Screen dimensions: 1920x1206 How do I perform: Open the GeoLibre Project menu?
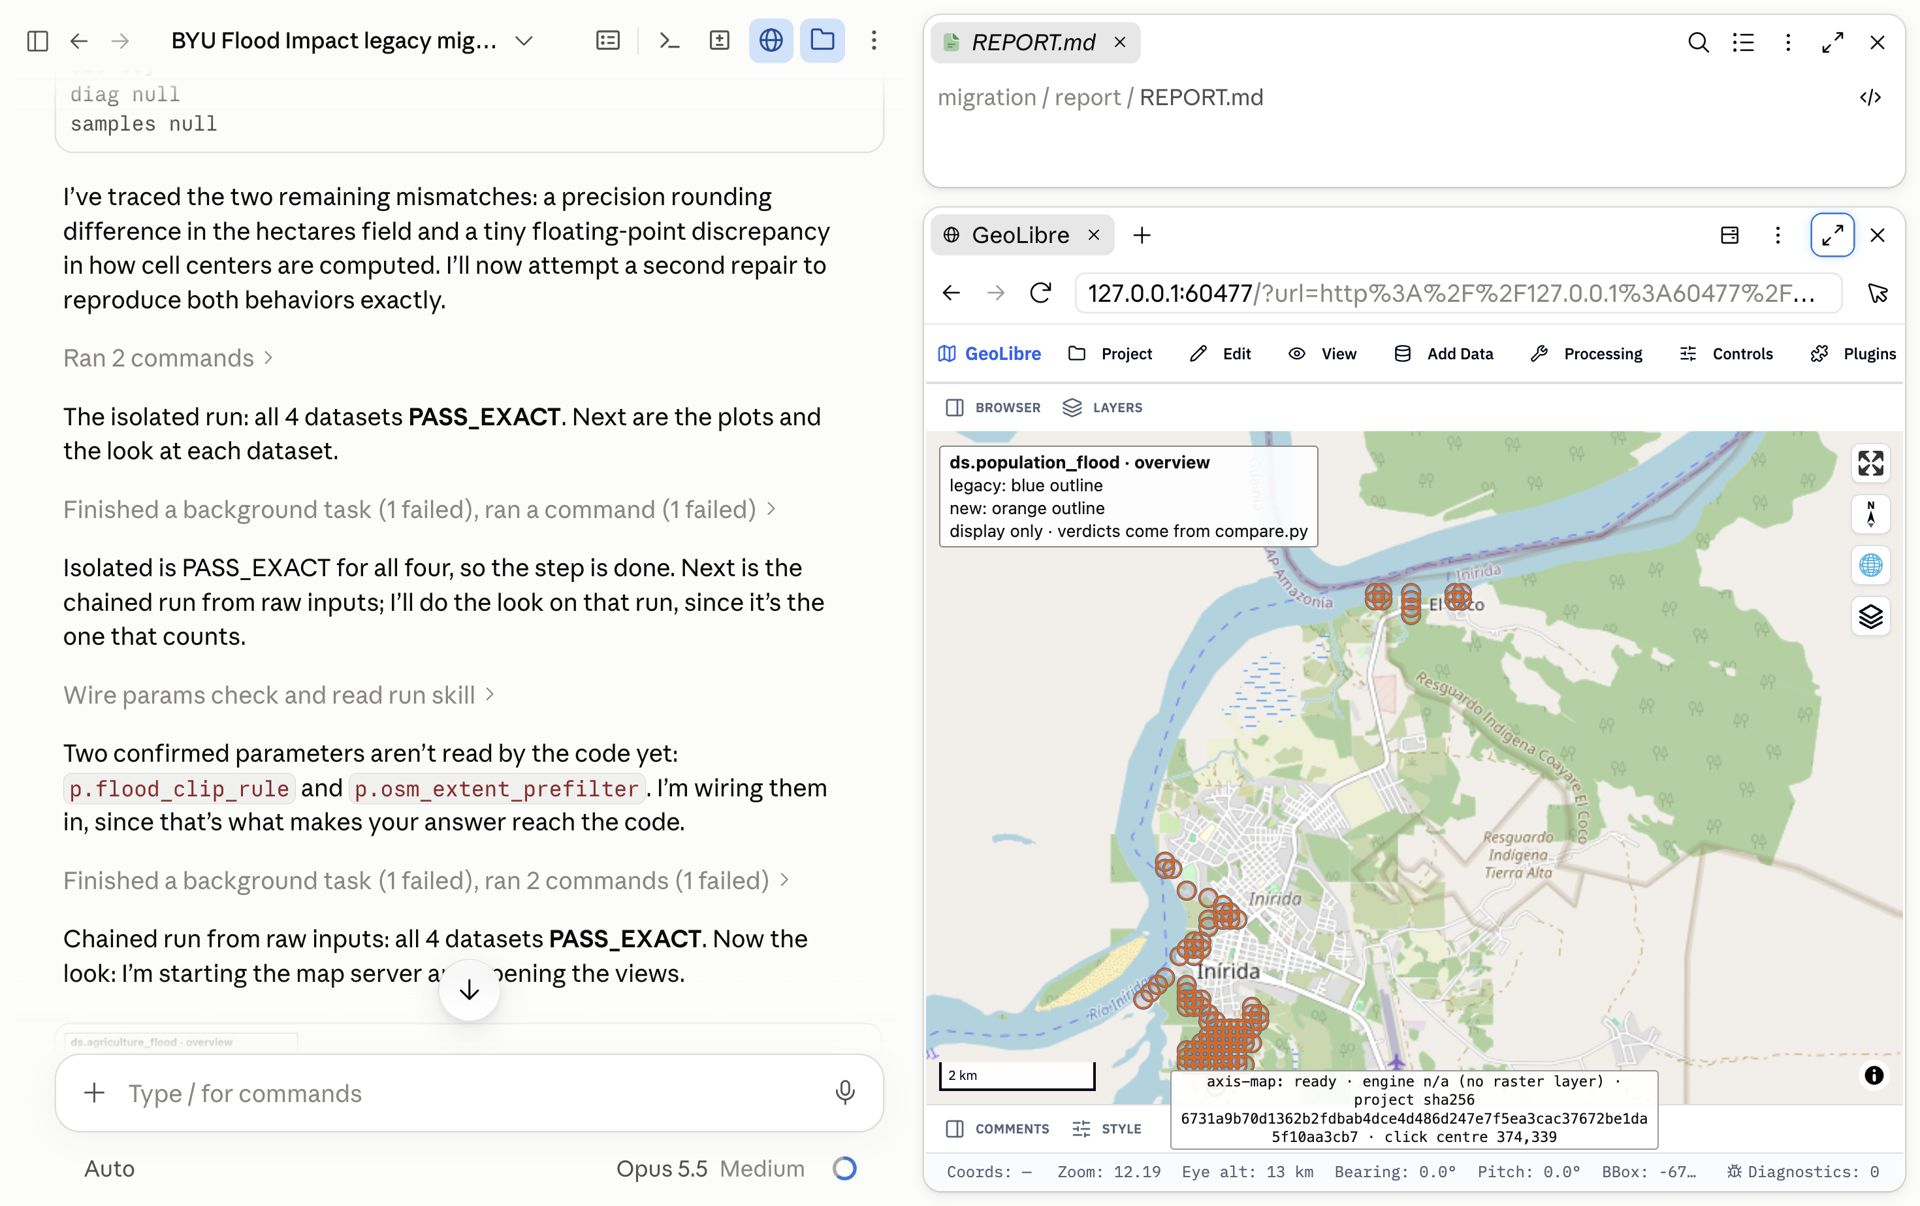(x=1110, y=354)
